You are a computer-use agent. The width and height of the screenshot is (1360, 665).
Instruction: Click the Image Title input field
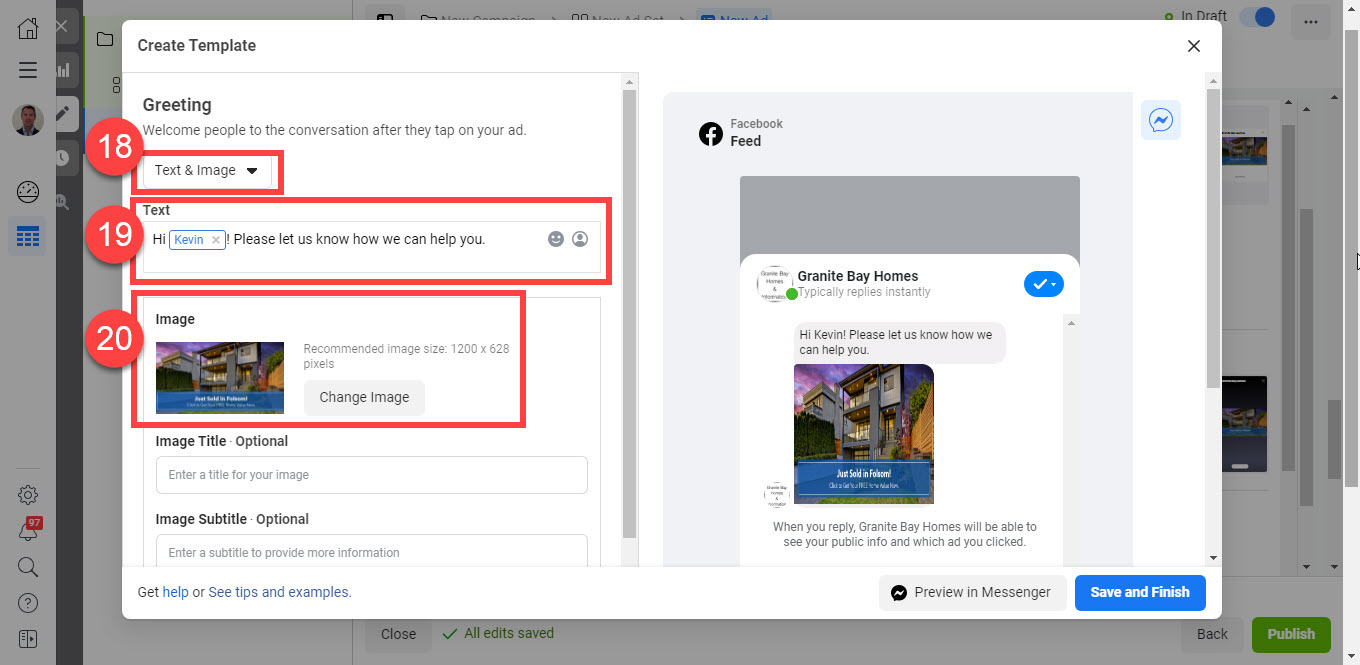[371, 474]
